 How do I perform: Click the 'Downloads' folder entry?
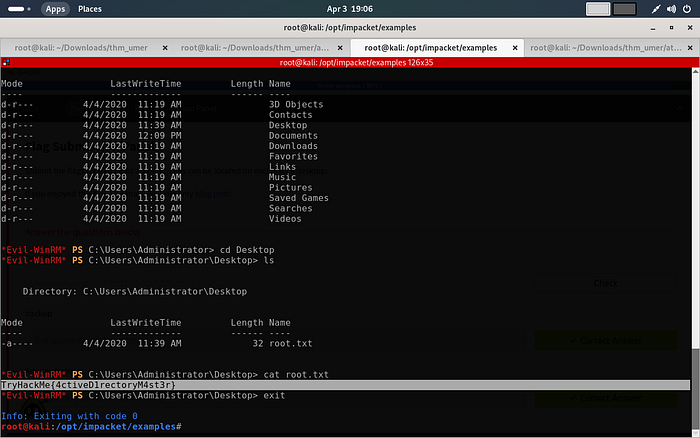pyautogui.click(x=293, y=146)
